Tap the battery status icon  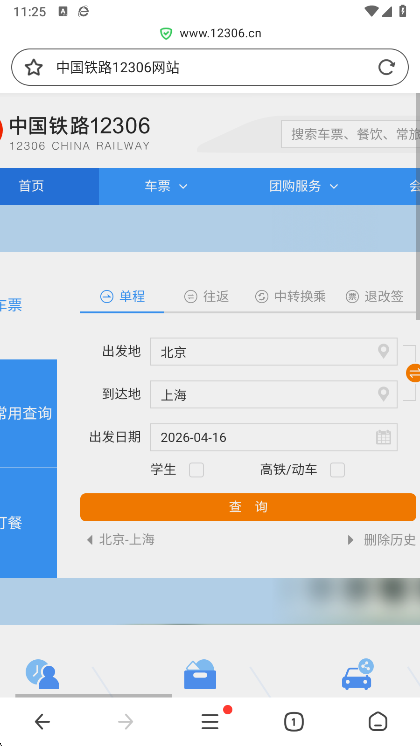[402, 11]
